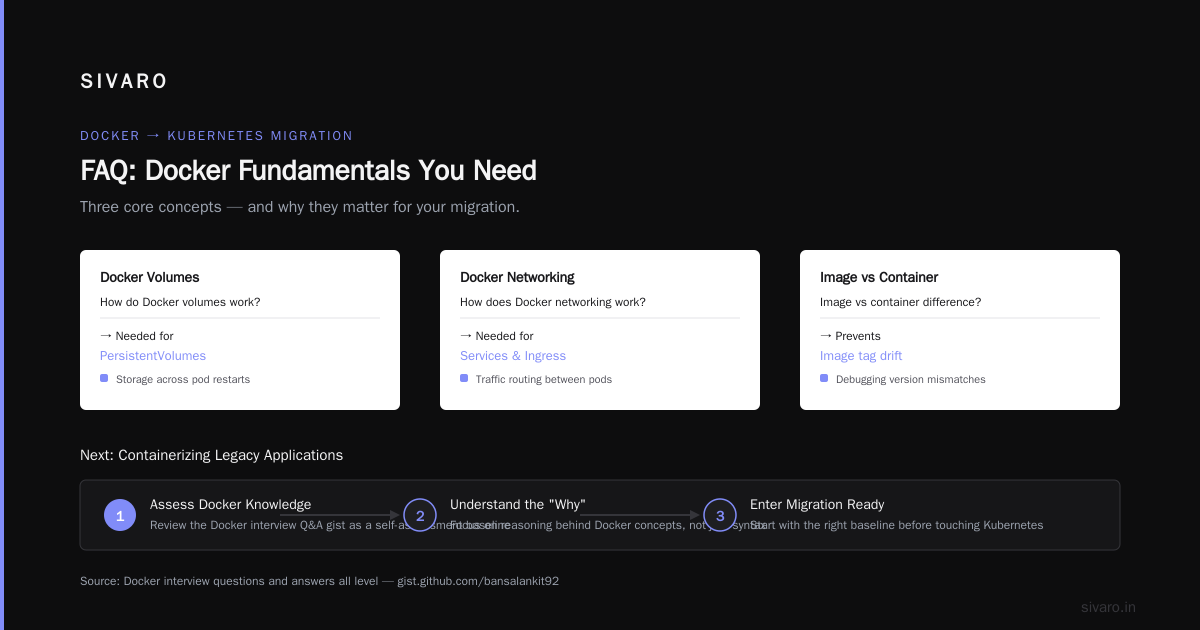
Task: Follow the Image tag drift link
Action: (x=861, y=356)
